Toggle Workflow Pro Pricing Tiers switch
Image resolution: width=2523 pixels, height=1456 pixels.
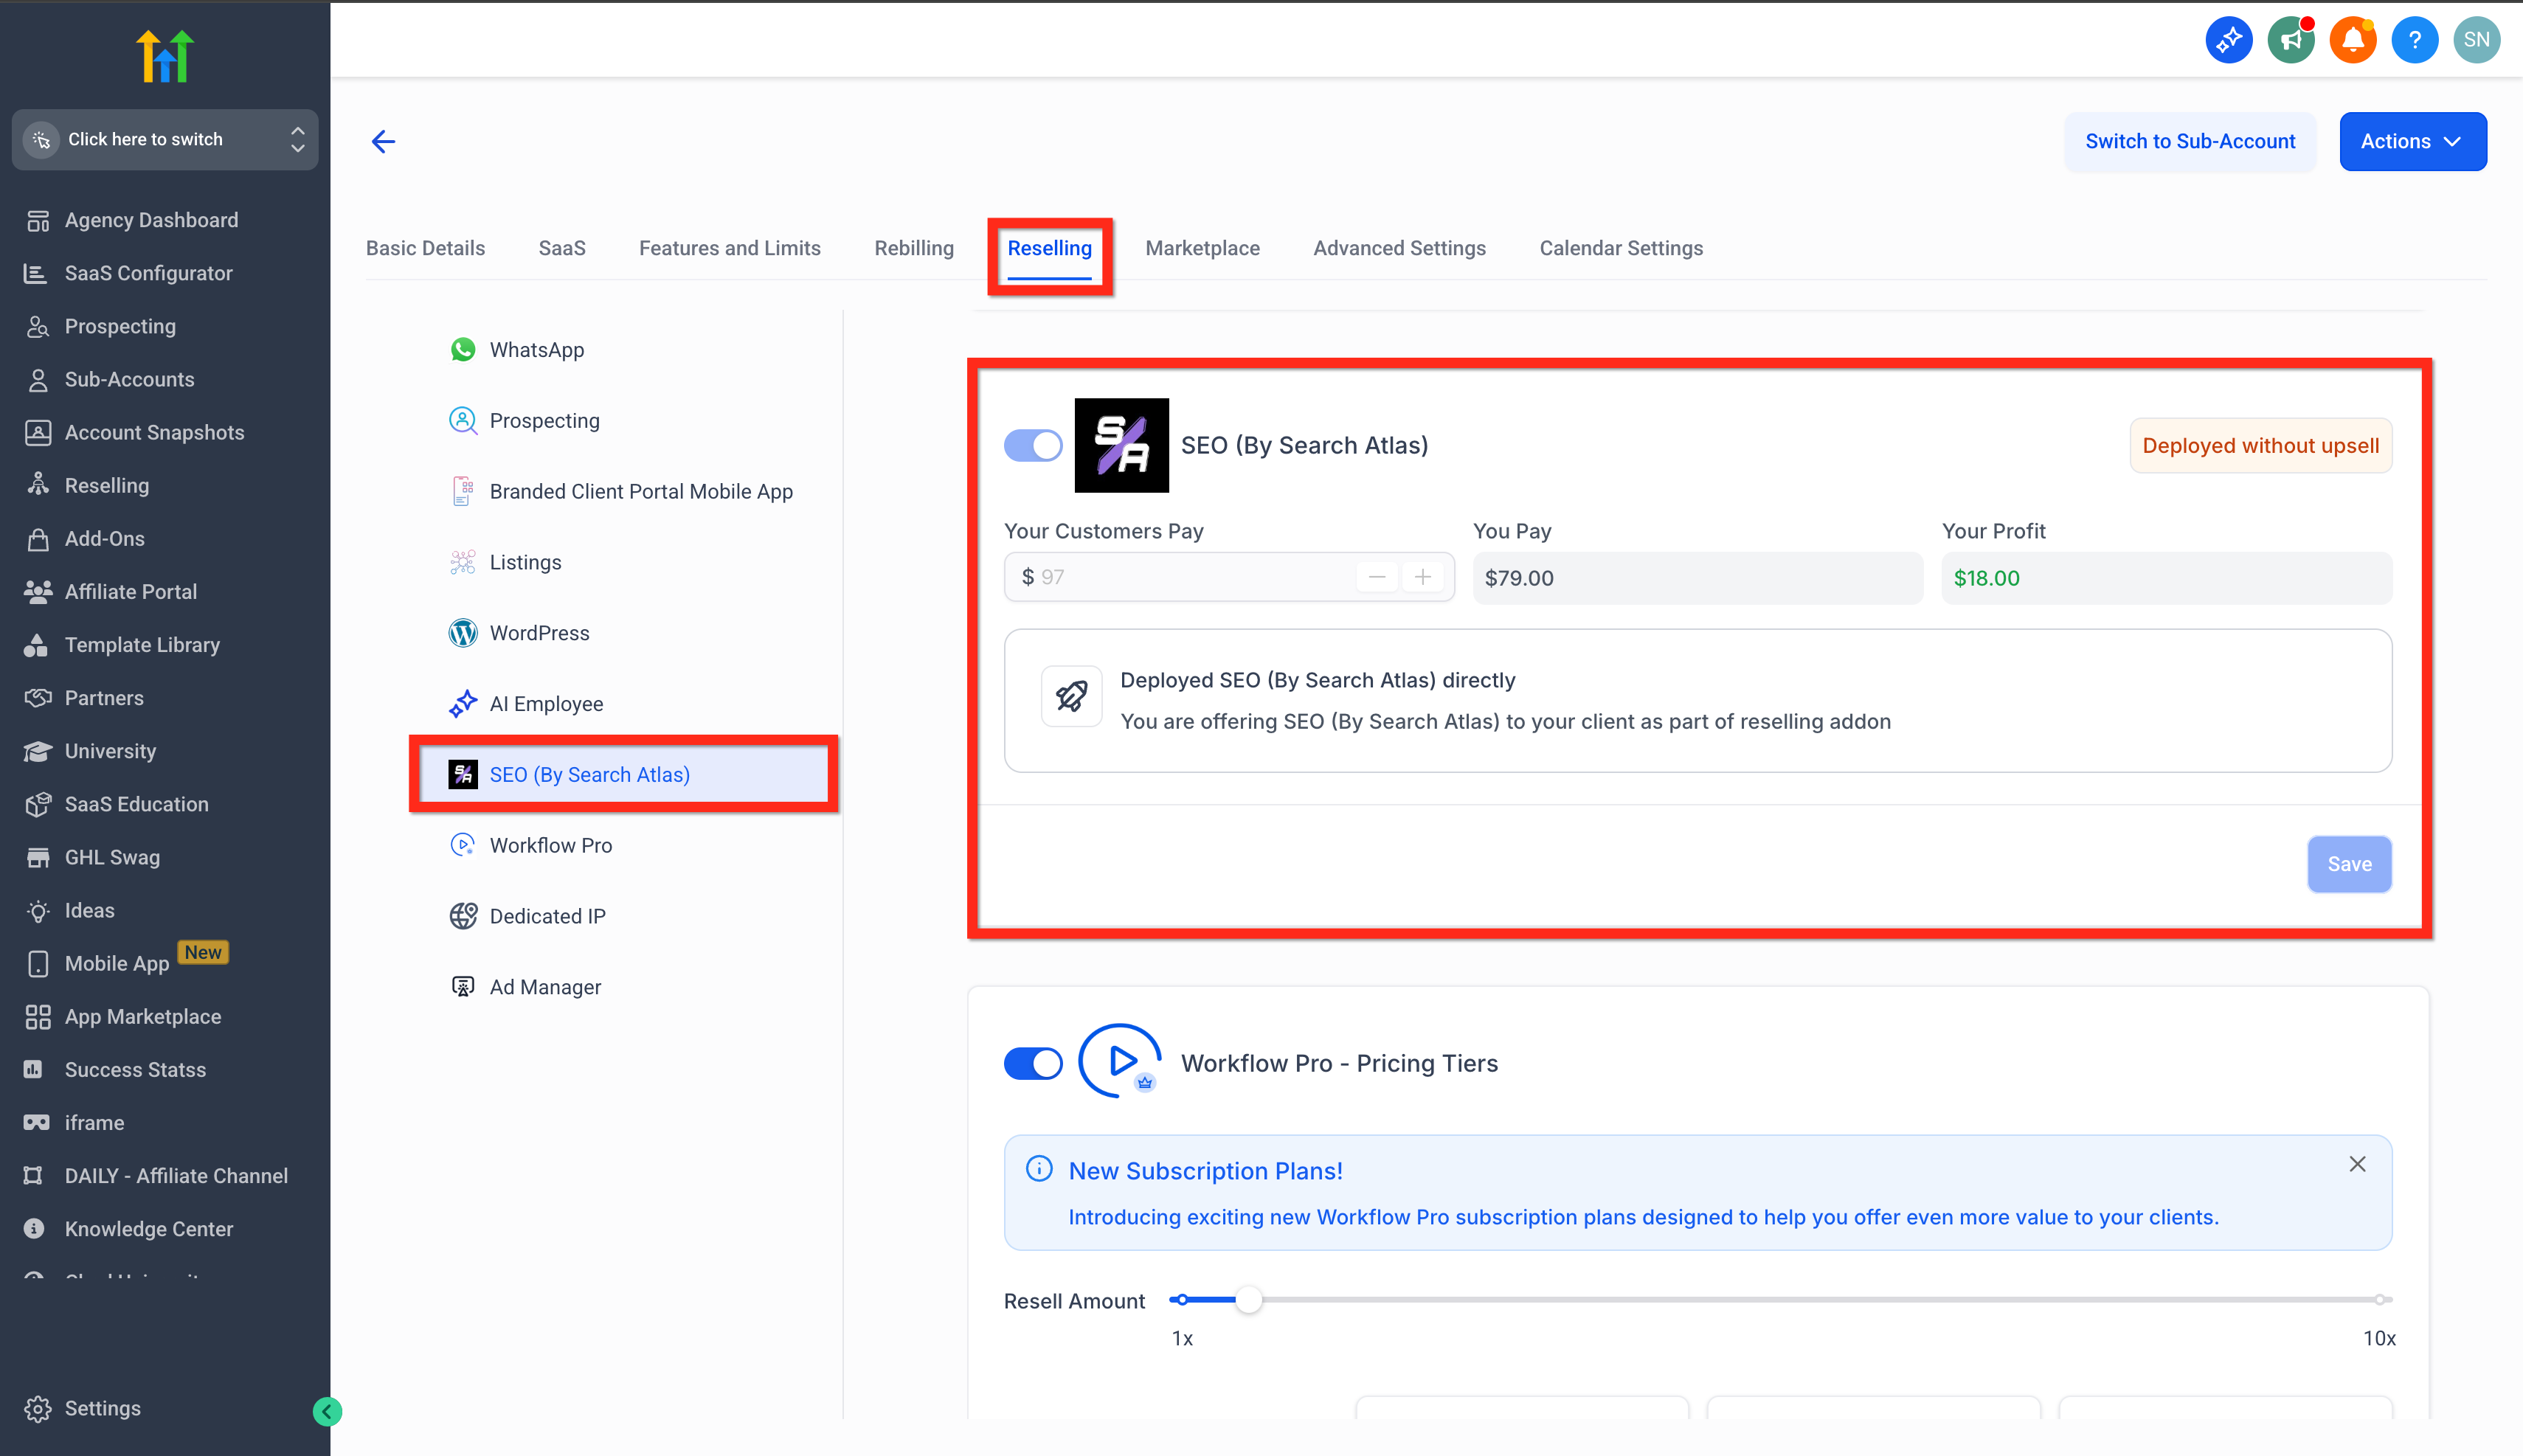point(1033,1063)
